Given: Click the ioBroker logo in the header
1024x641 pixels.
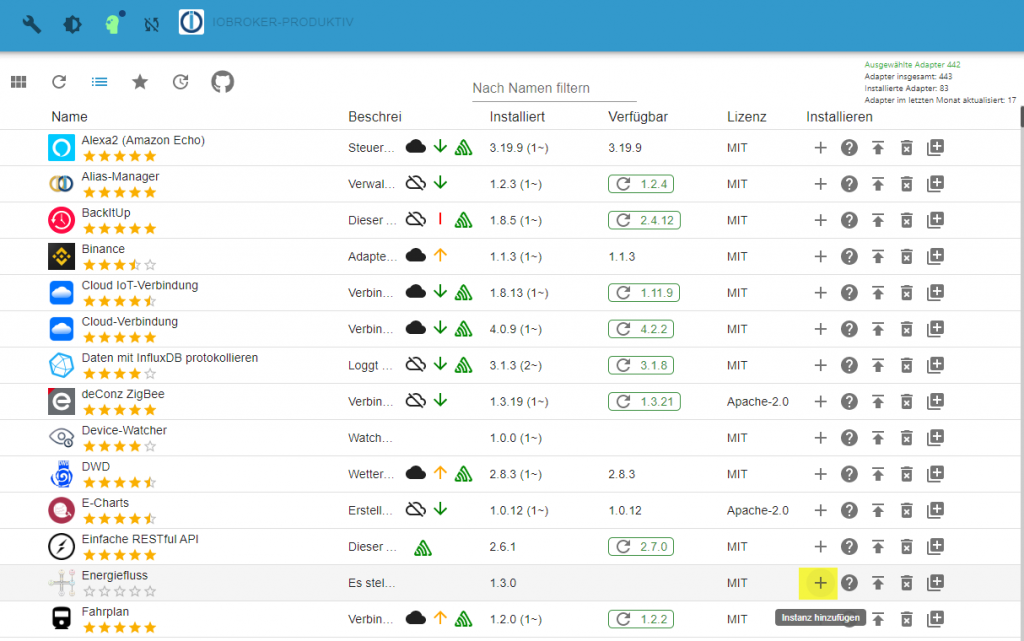Looking at the screenshot, I should click(191, 23).
